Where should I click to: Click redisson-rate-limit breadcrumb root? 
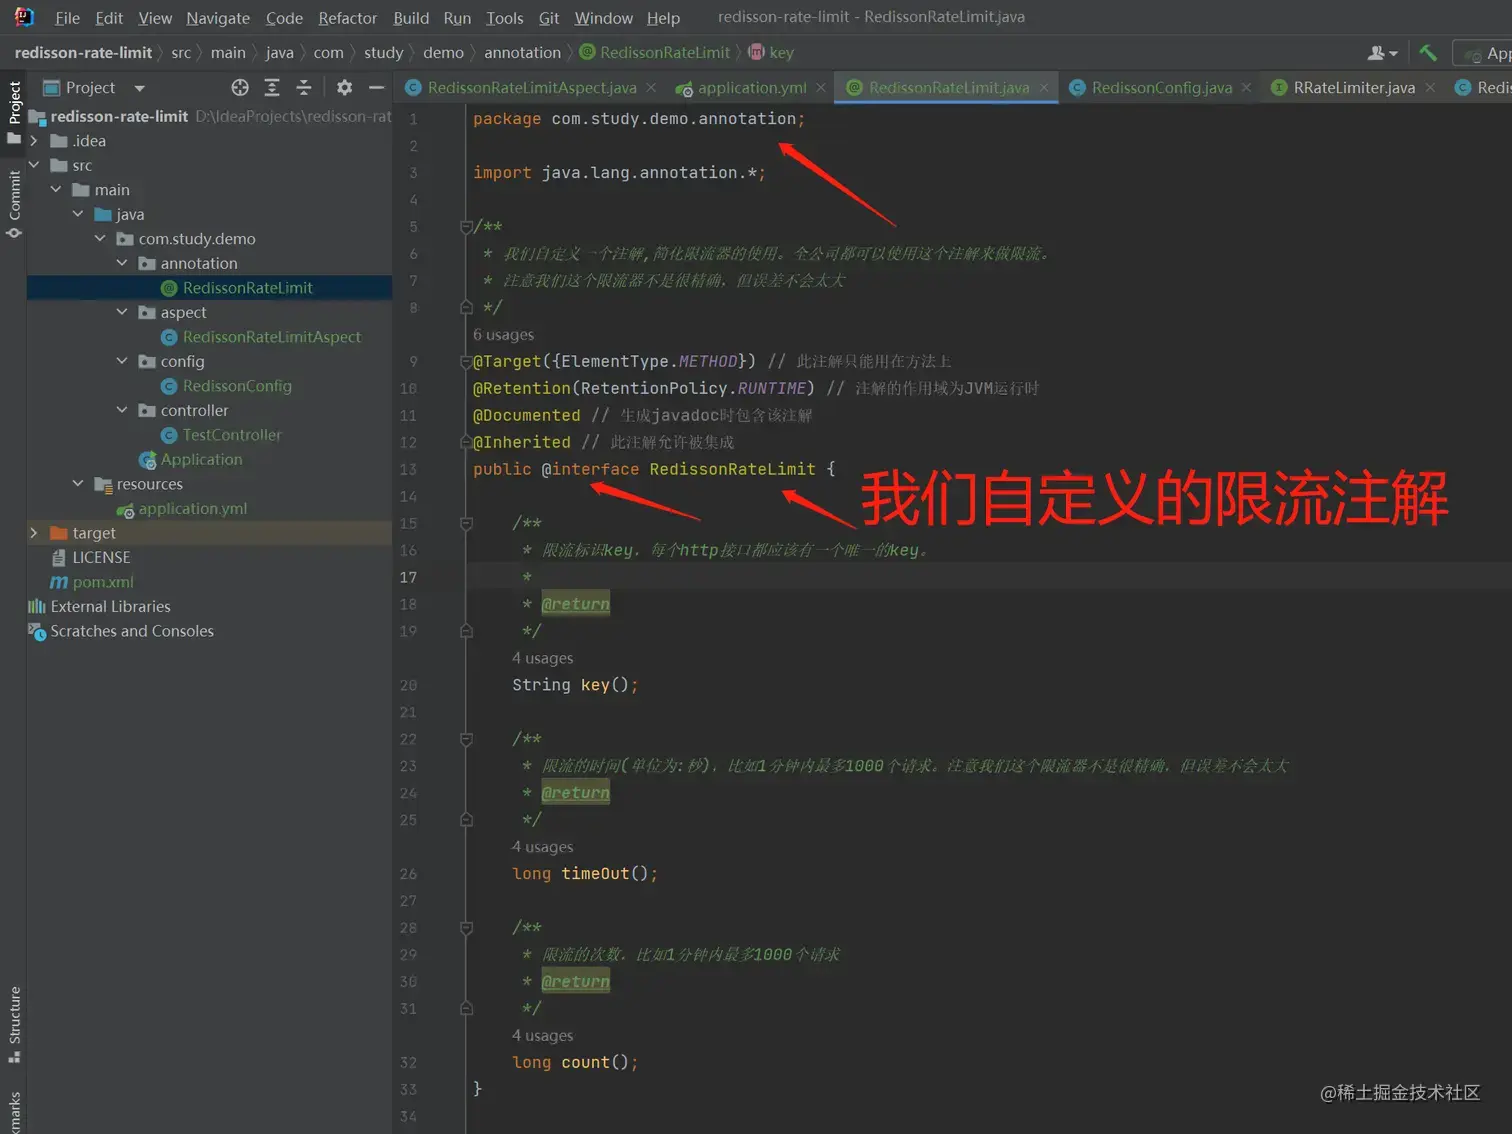pyautogui.click(x=83, y=53)
